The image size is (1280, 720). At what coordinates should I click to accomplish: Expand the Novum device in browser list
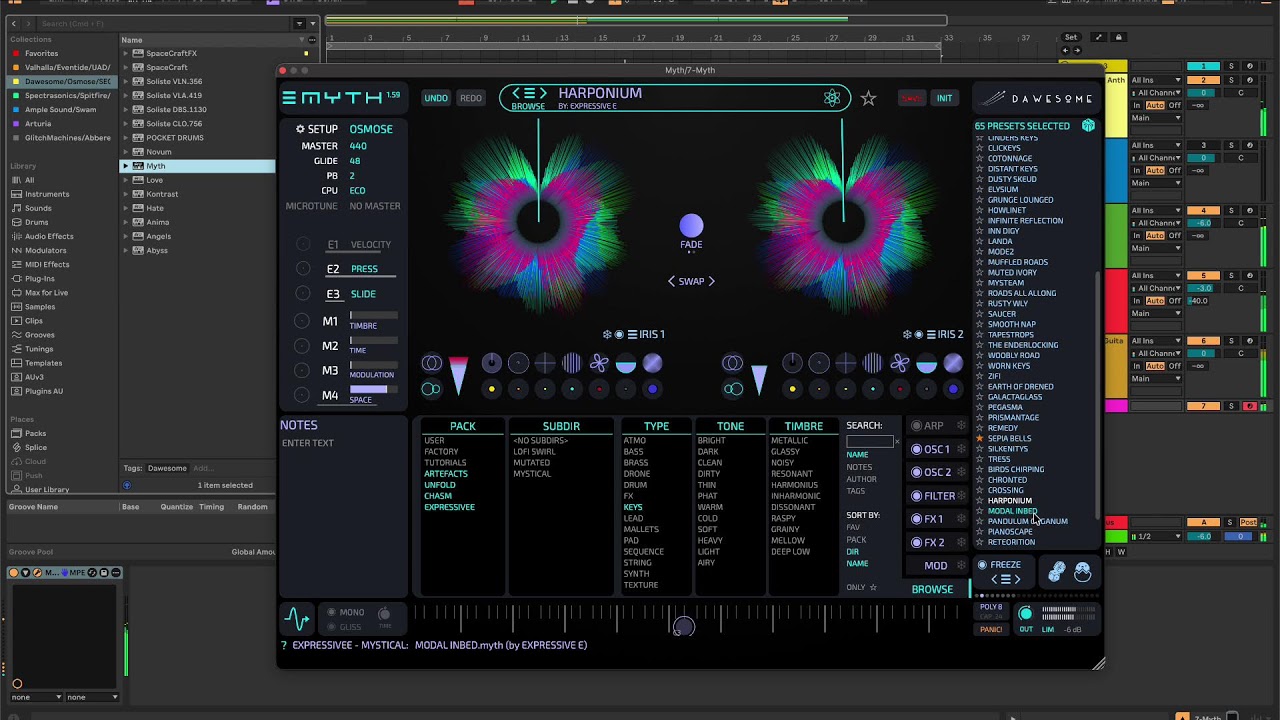(125, 152)
